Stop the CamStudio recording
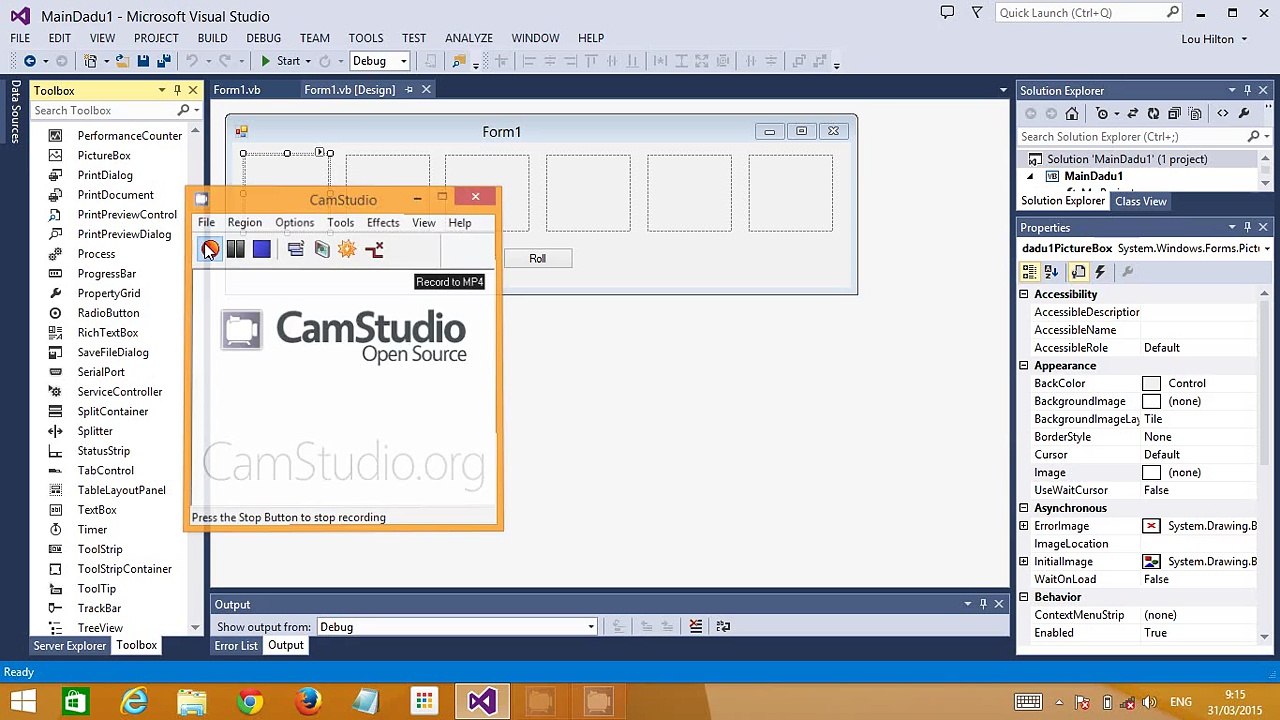 262,249
